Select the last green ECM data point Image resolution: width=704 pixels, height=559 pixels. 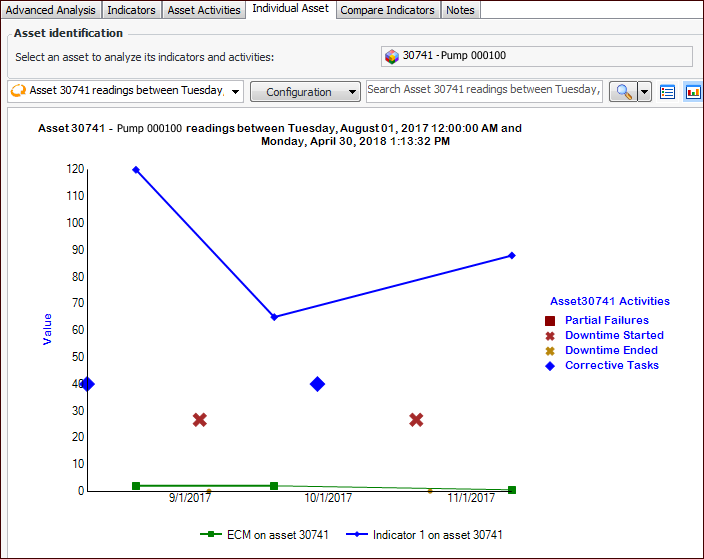[x=512, y=490]
